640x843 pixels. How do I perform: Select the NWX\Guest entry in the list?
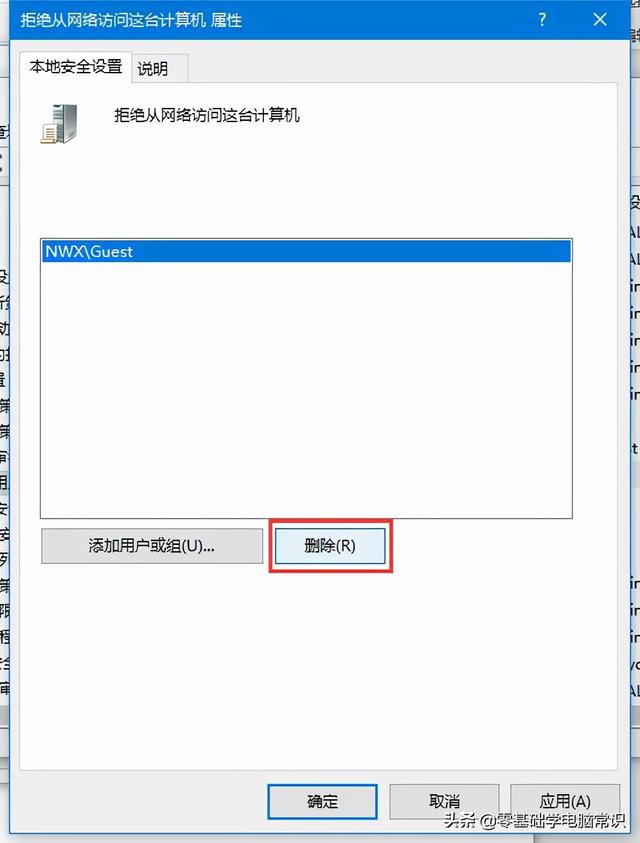click(305, 252)
